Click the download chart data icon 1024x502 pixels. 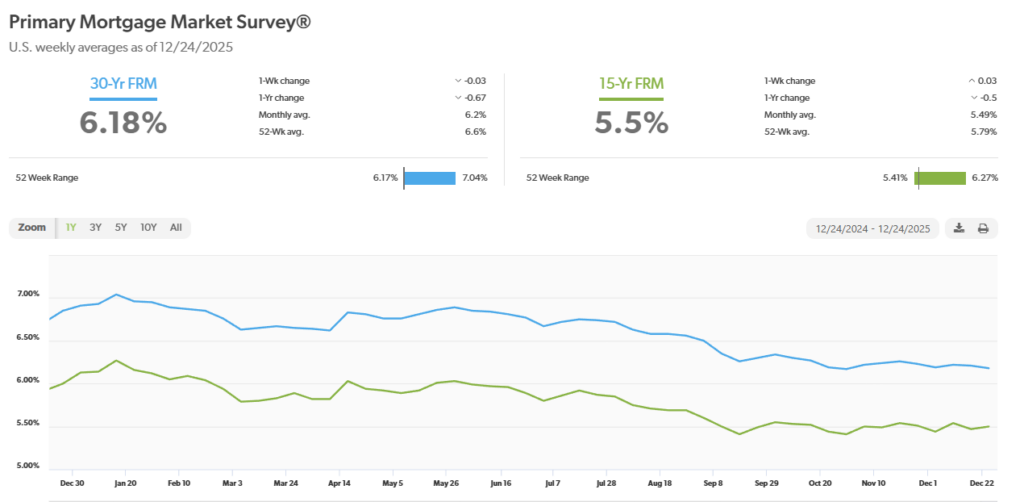tap(959, 228)
